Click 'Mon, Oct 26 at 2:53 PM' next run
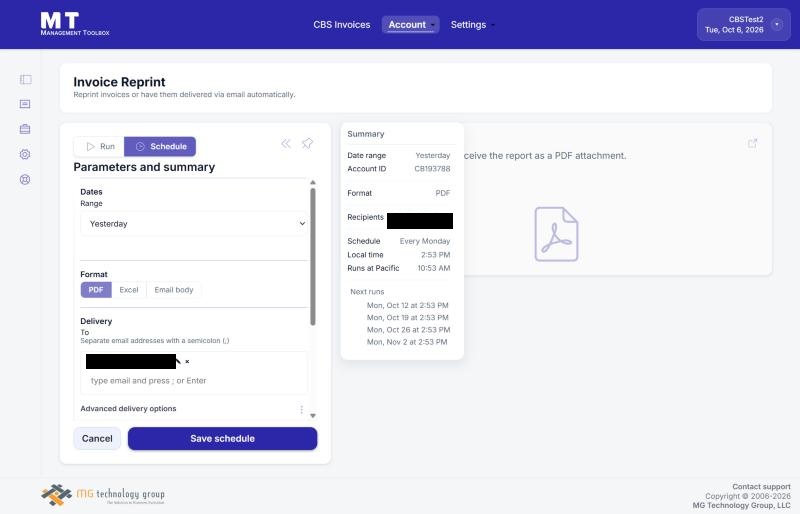 [408, 330]
